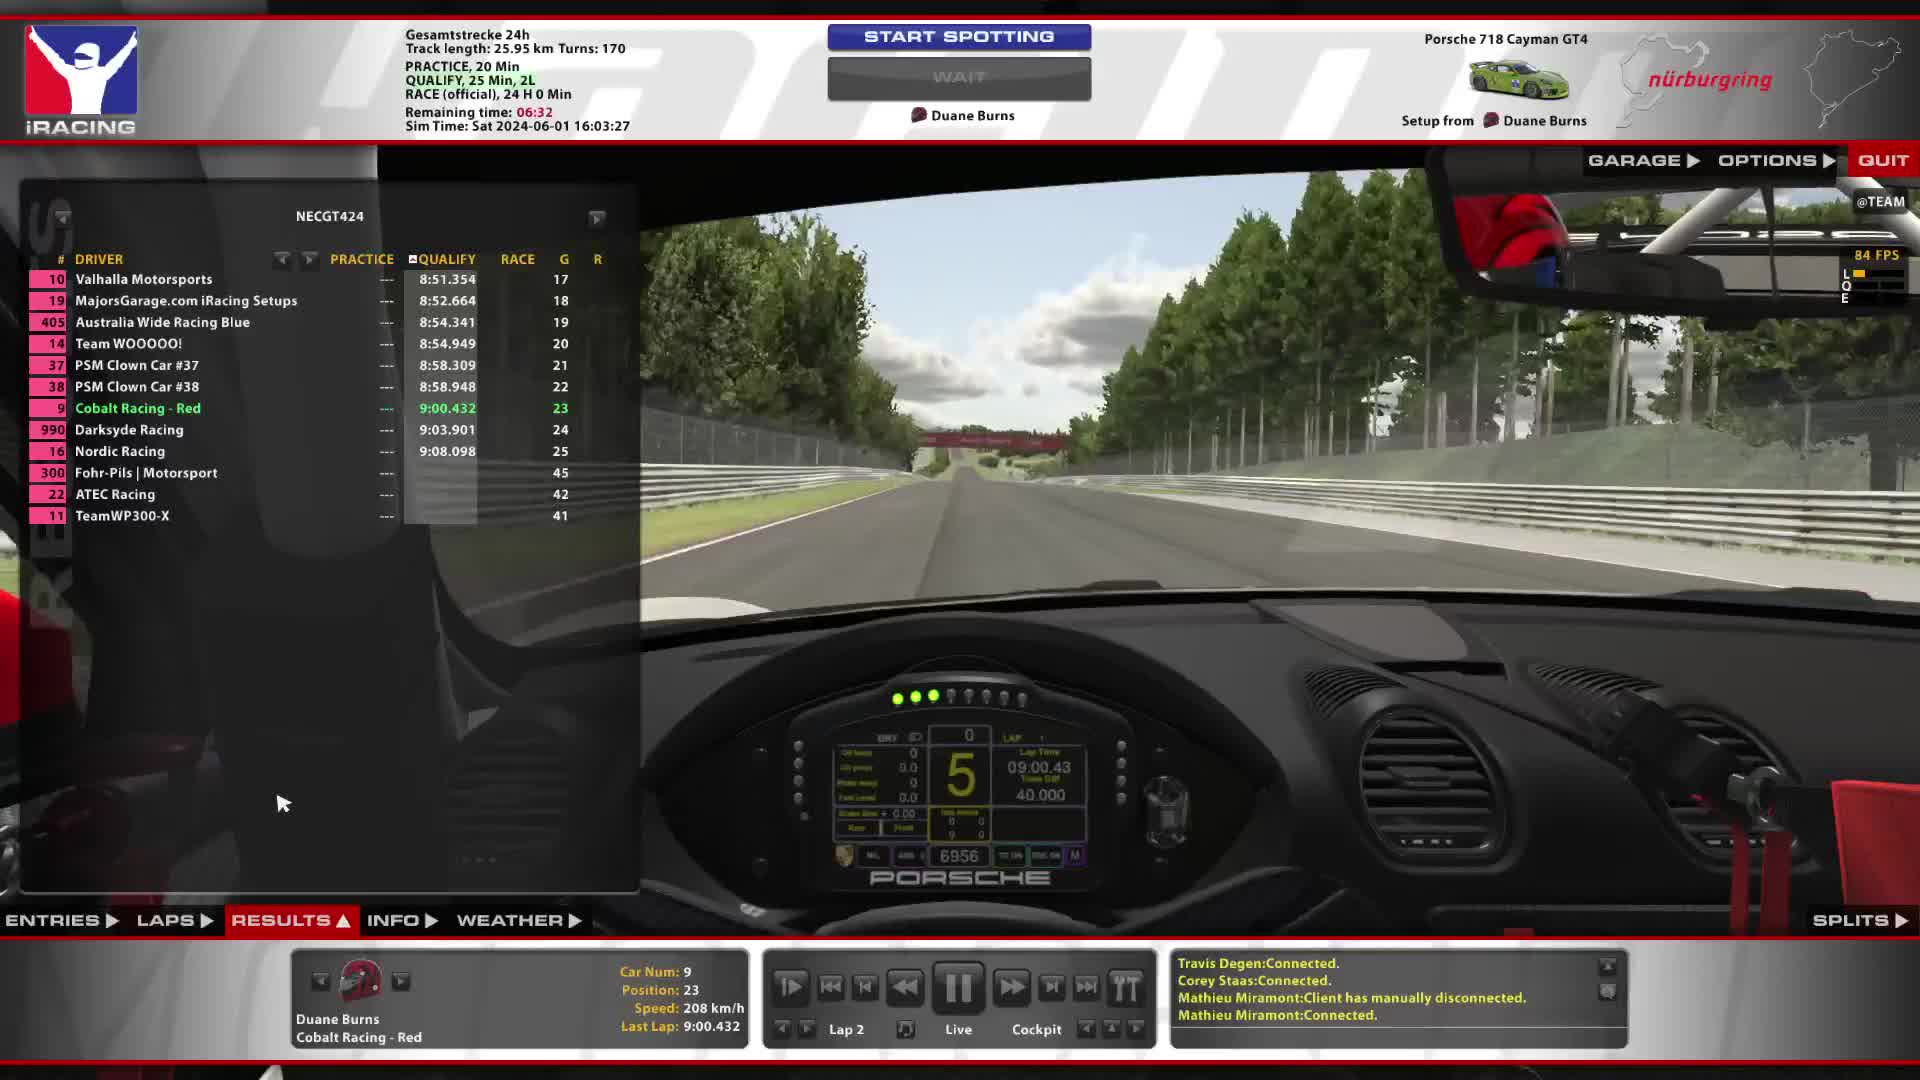Jump to replay end with skip-to-end button
The height and width of the screenshot is (1080, 1920).
[x=1087, y=988]
